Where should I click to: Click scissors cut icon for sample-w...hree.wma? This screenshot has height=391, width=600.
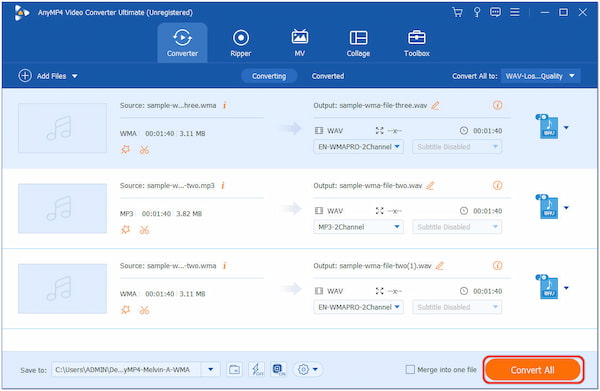144,150
